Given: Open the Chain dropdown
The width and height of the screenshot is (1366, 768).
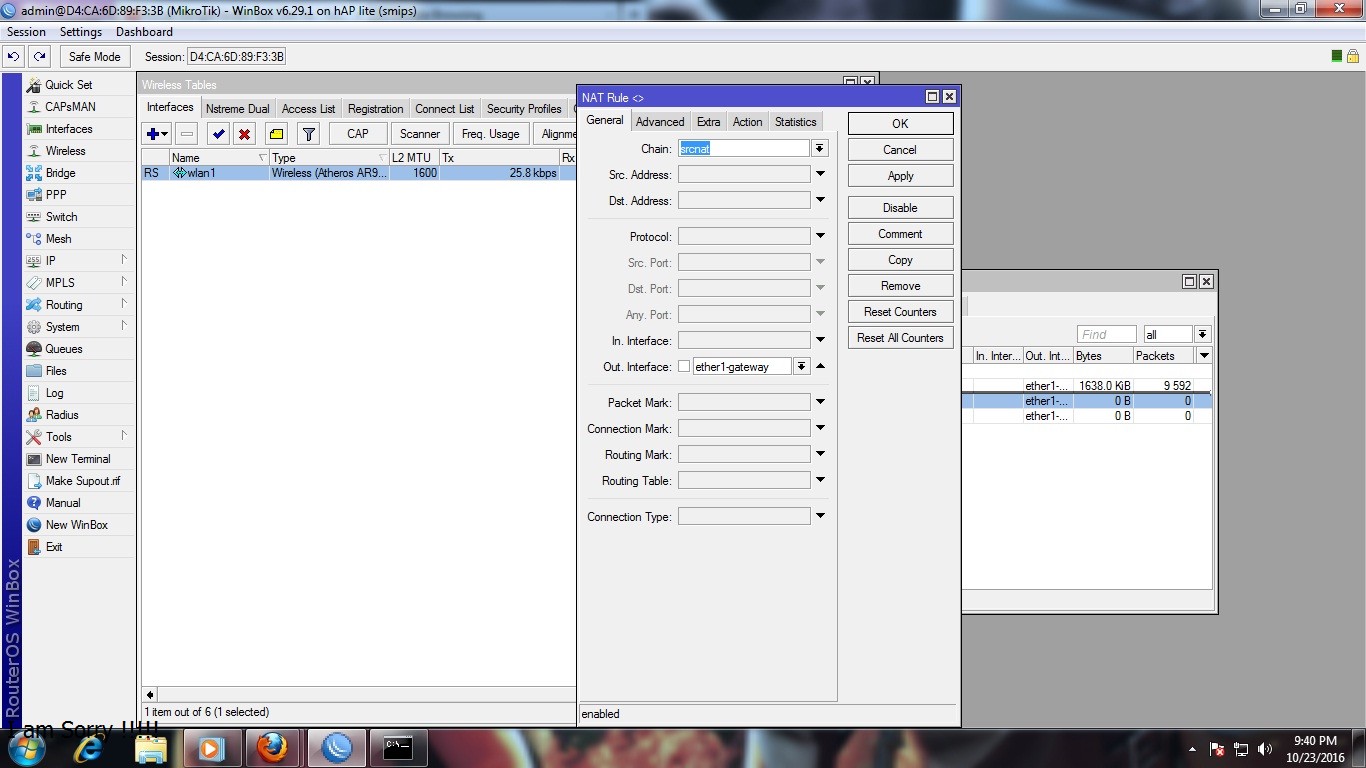Looking at the screenshot, I should point(819,147).
